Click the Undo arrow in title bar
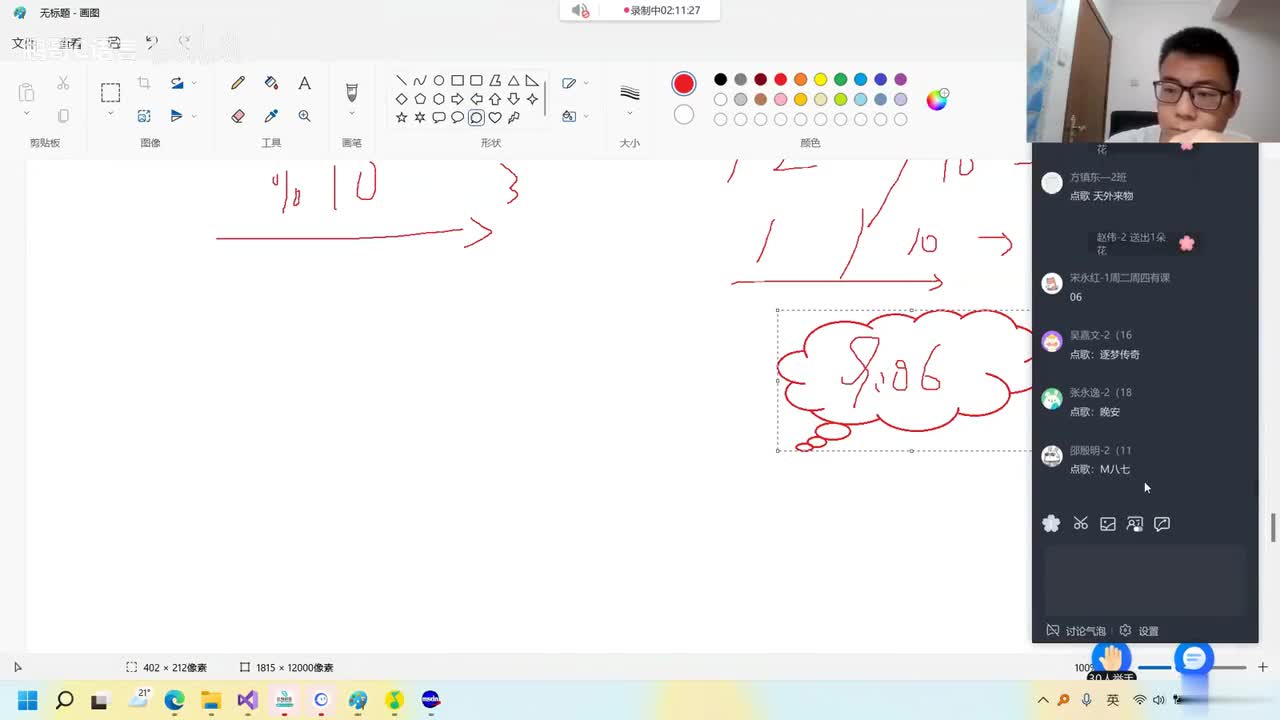The image size is (1280, 720). (x=151, y=43)
